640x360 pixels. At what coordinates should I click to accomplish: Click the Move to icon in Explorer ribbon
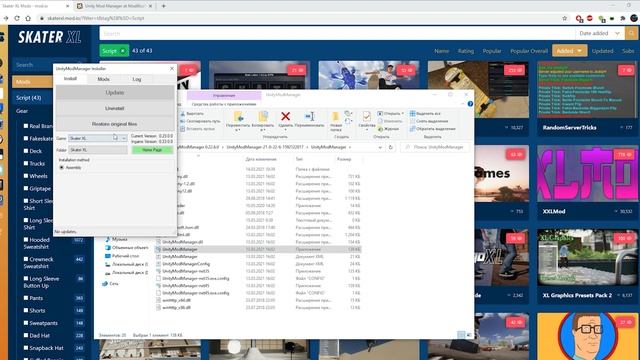(x=238, y=117)
